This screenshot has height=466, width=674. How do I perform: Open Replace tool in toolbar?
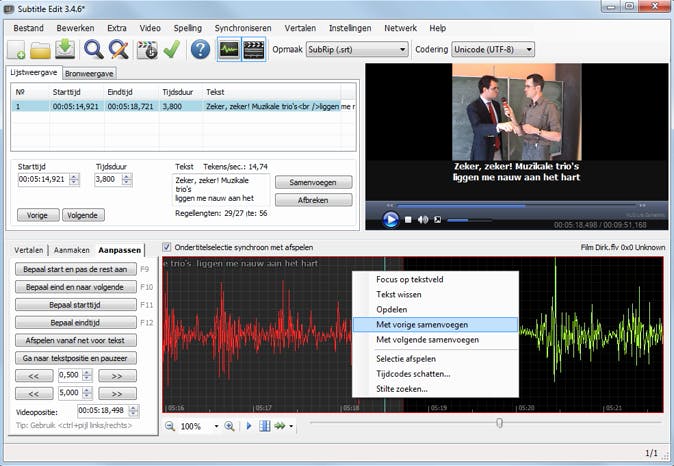[119, 49]
